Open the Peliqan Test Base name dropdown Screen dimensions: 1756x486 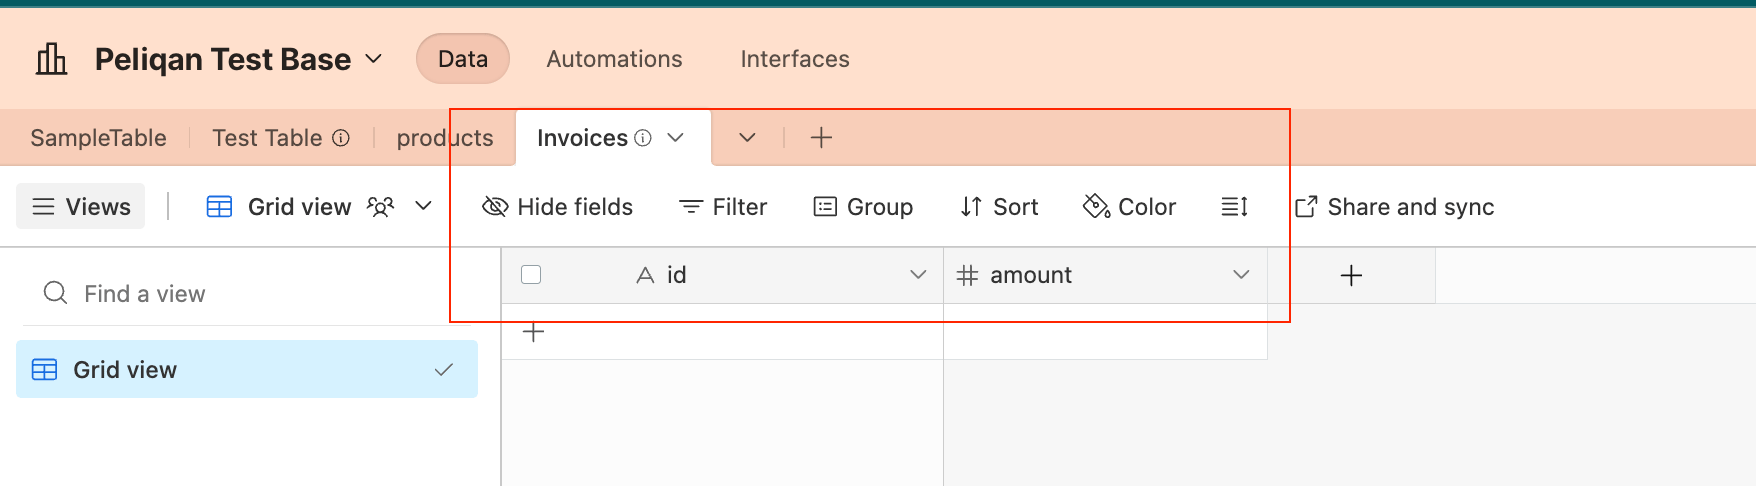click(373, 59)
